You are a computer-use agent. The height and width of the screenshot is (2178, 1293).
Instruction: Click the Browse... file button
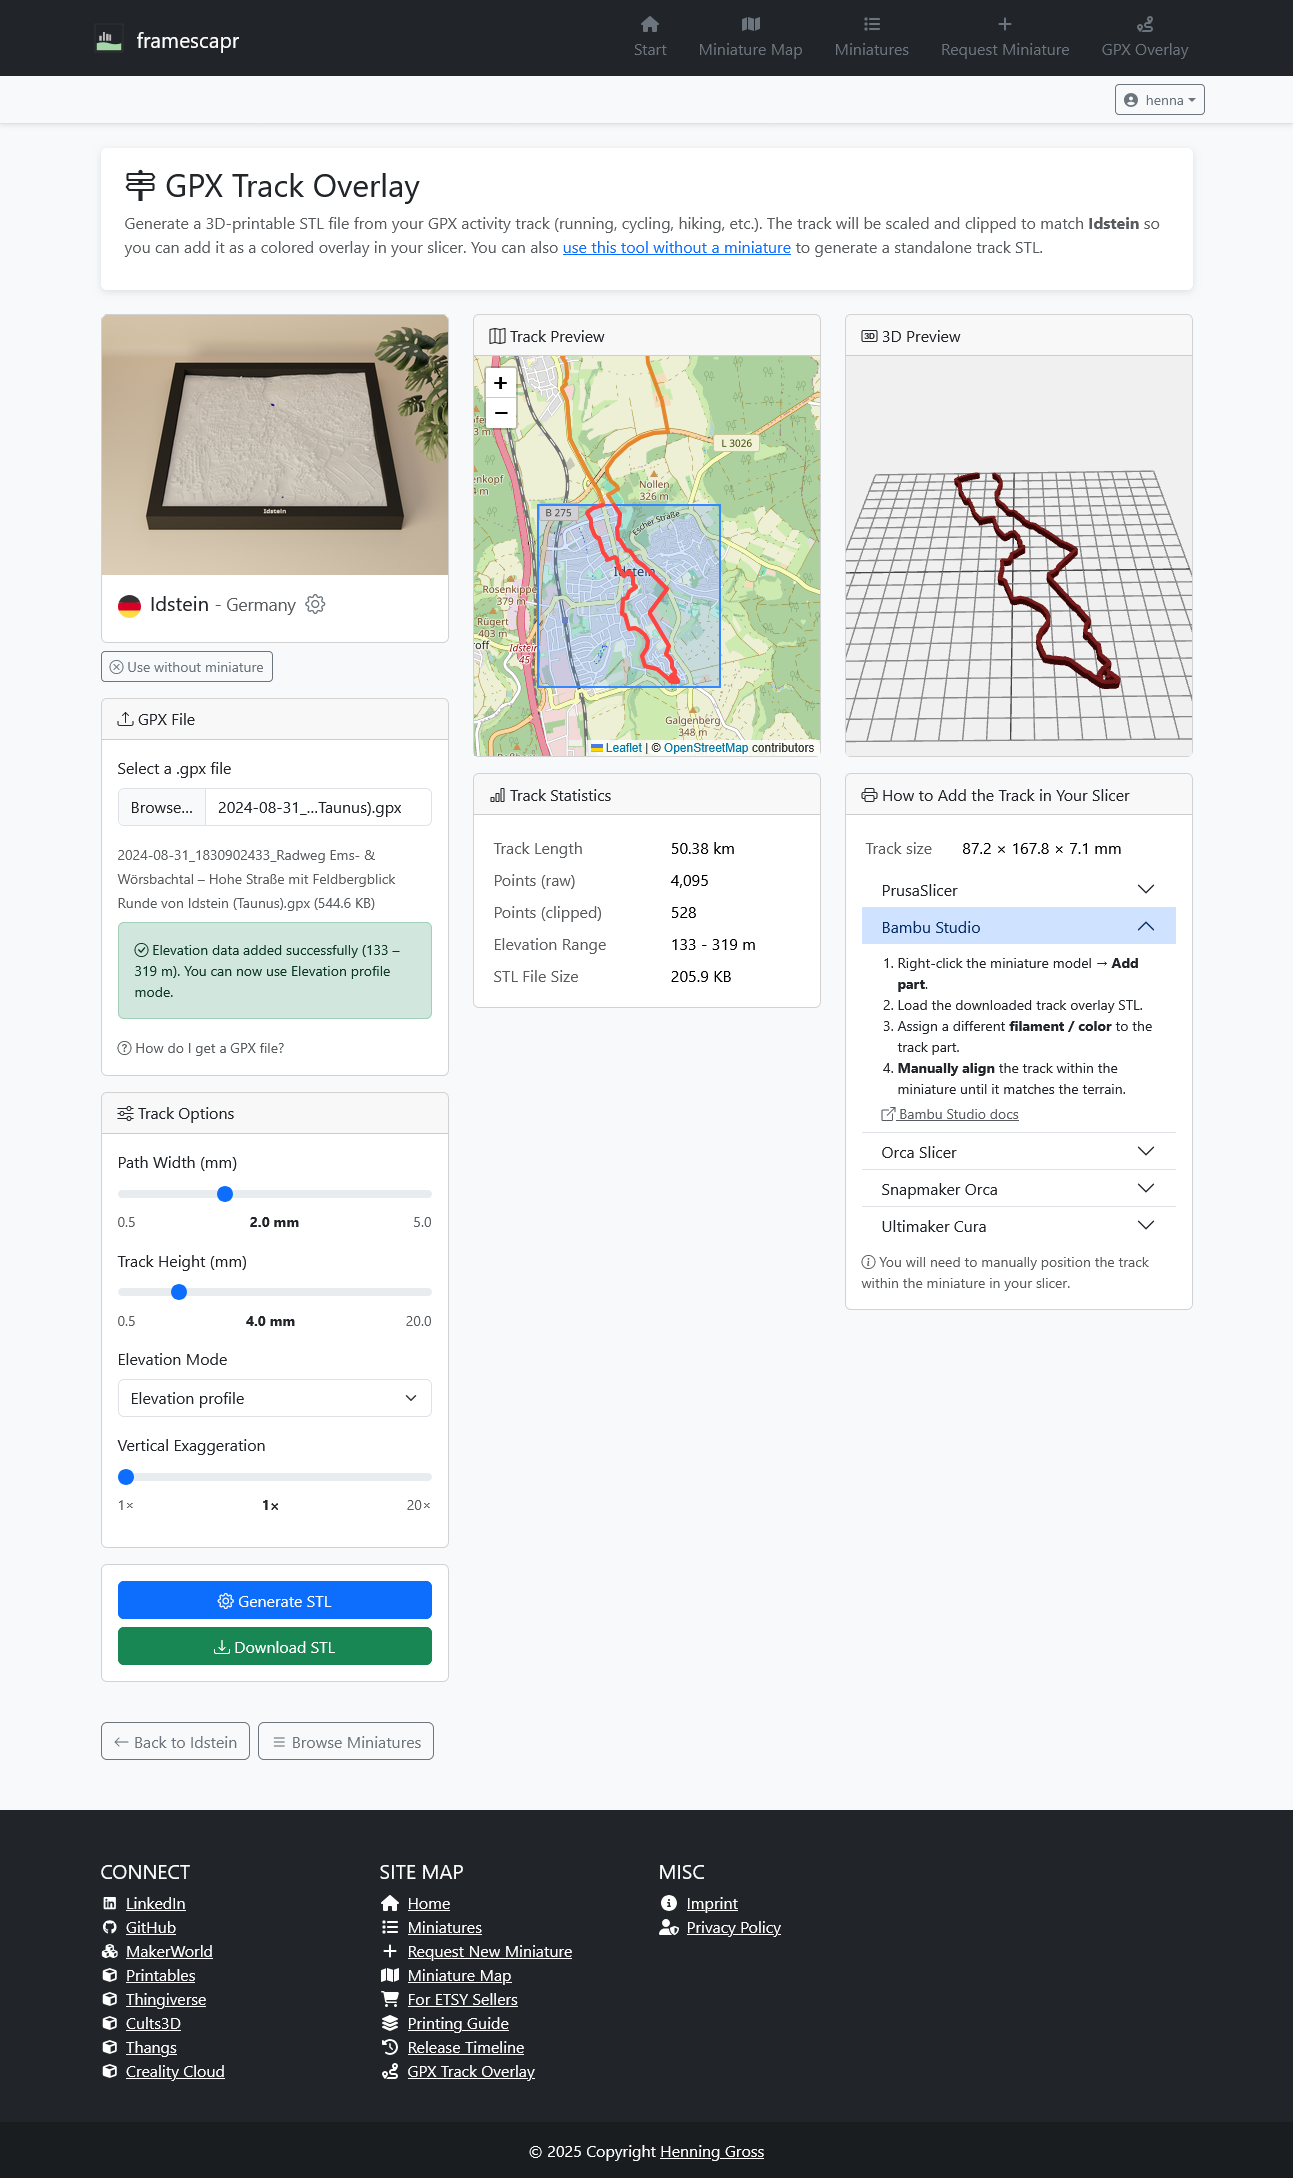click(x=162, y=807)
